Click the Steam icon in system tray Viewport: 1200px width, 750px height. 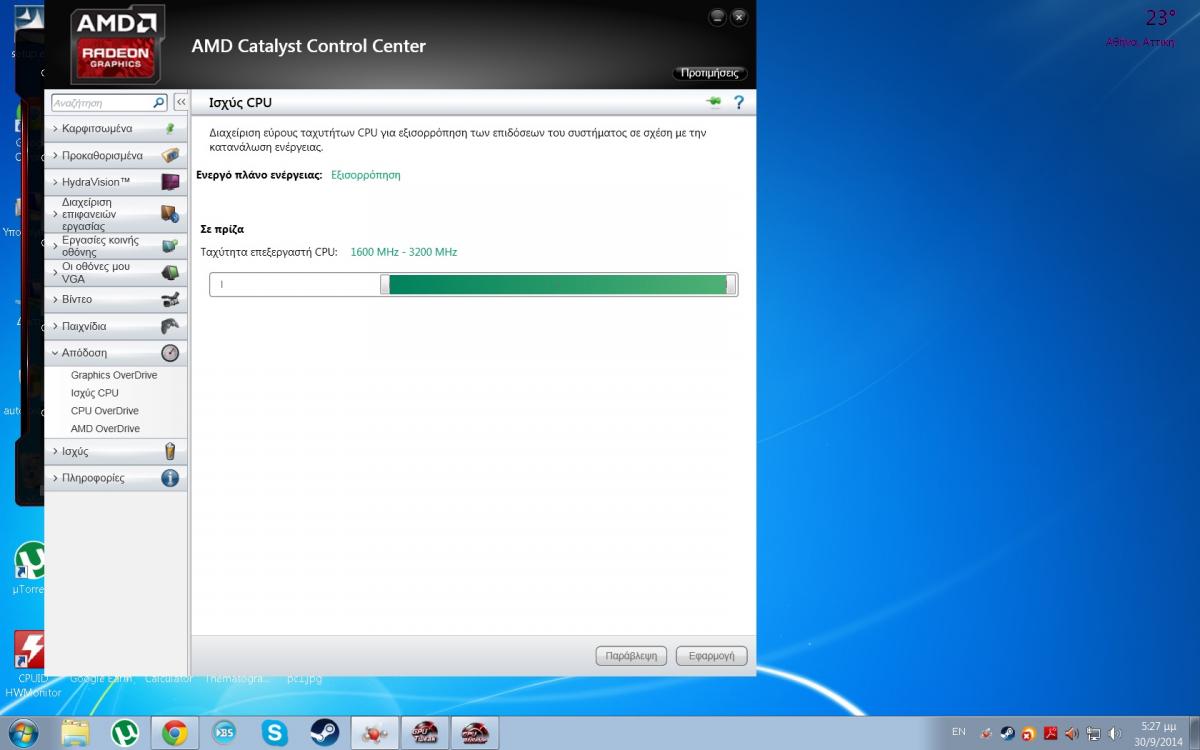point(1007,733)
